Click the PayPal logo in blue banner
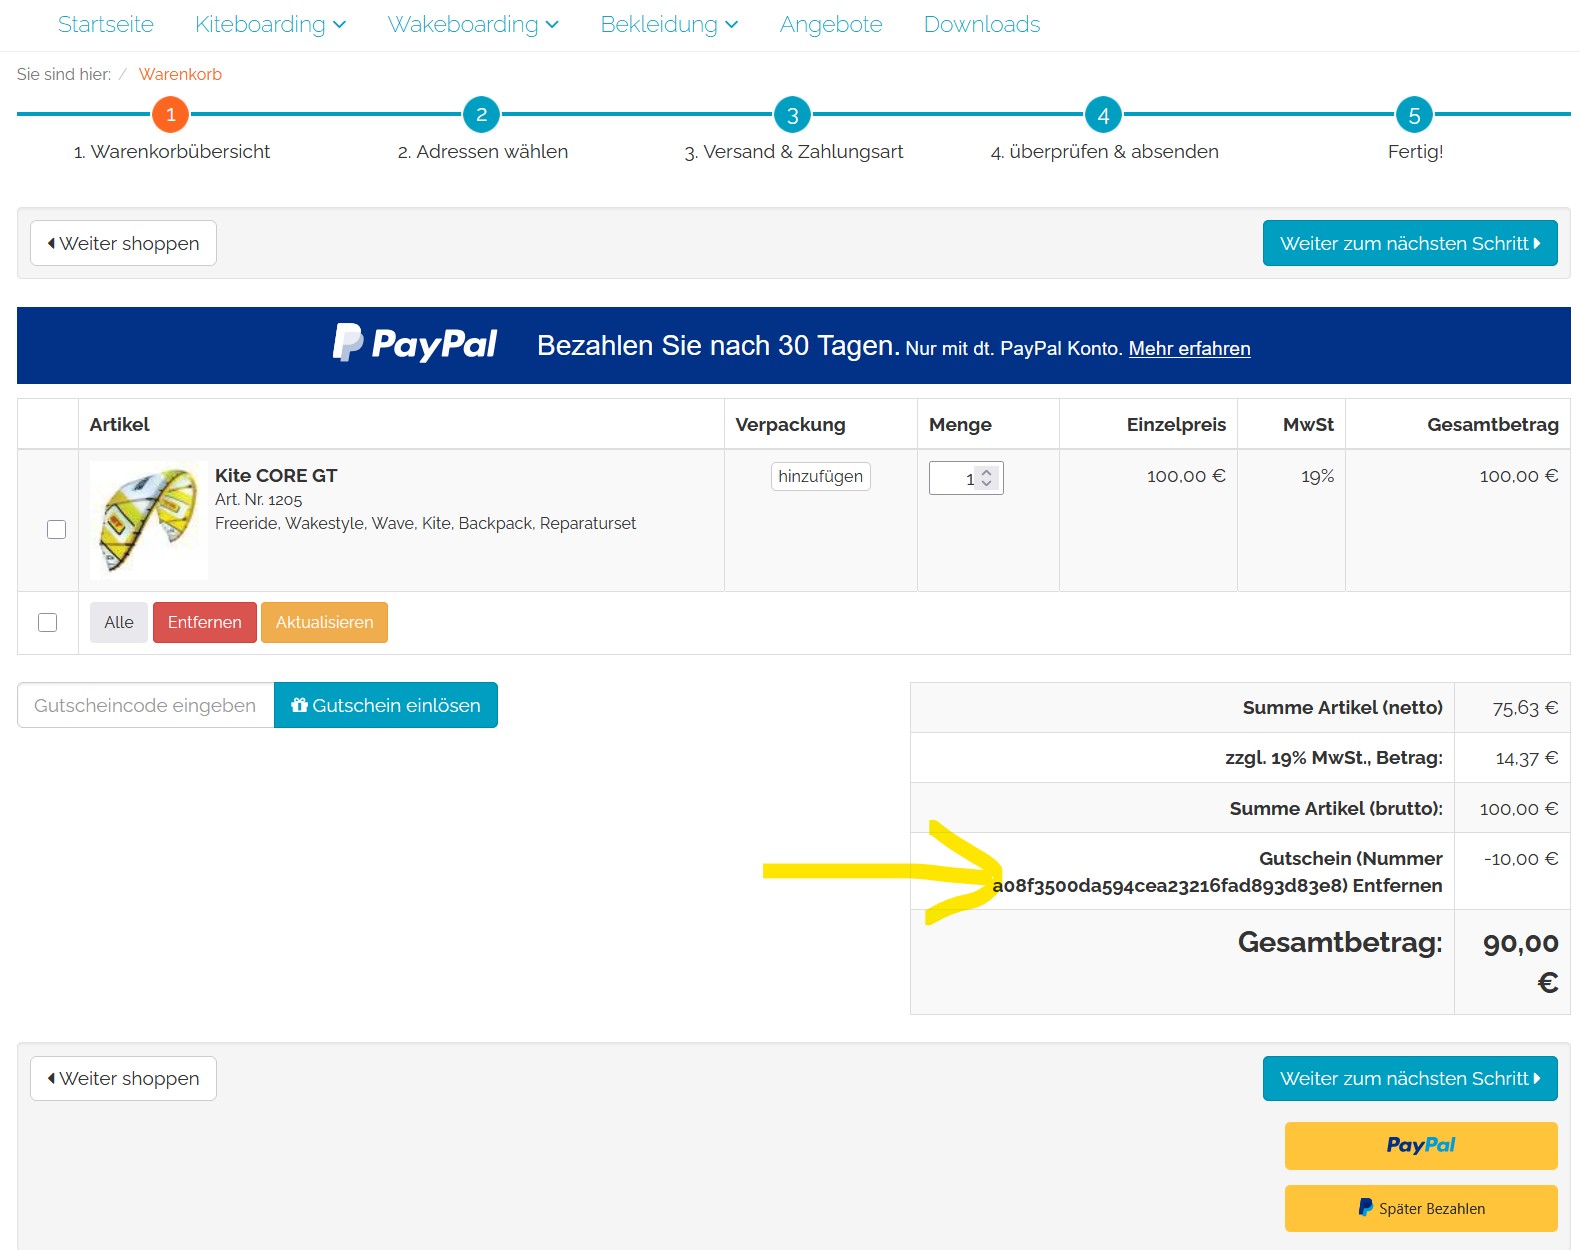This screenshot has height=1250, width=1580. (x=415, y=344)
